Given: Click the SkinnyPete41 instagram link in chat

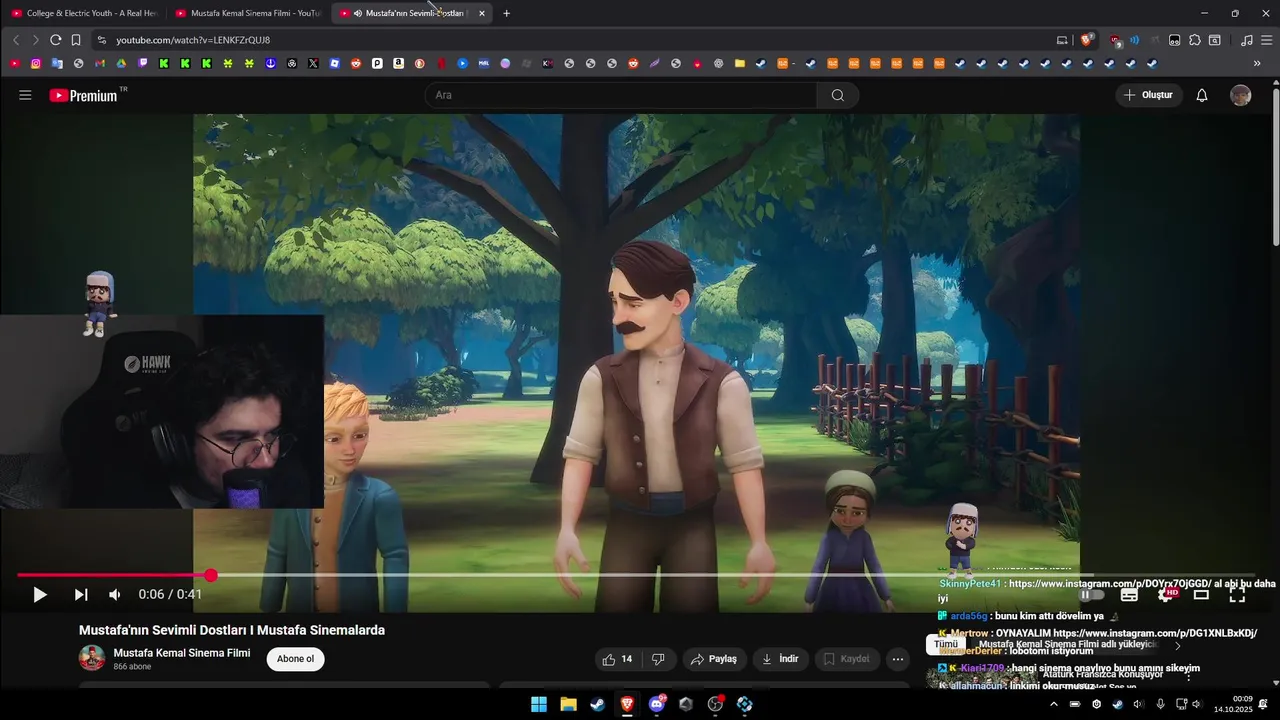Looking at the screenshot, I should tap(1109, 583).
